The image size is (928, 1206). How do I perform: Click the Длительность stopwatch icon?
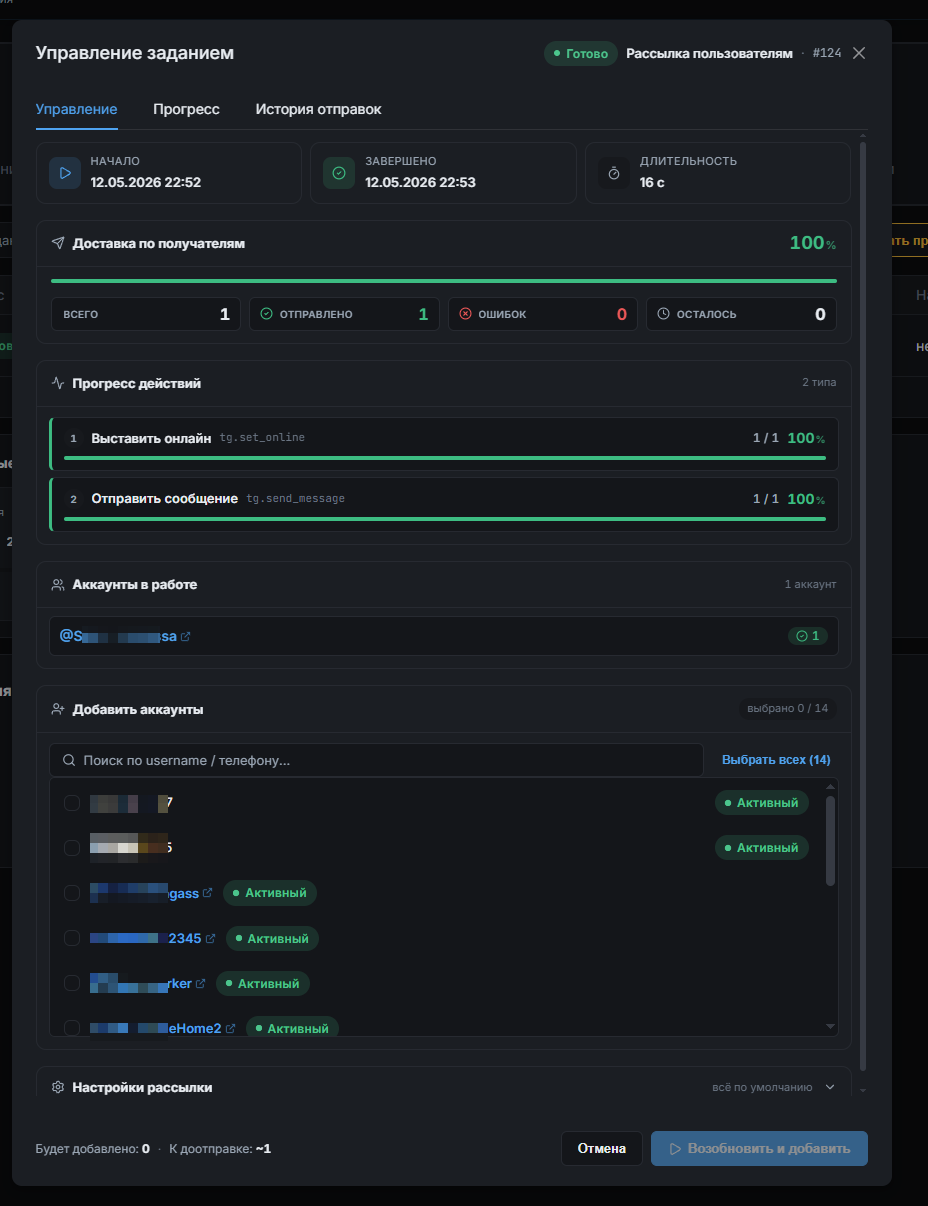pyautogui.click(x=614, y=173)
